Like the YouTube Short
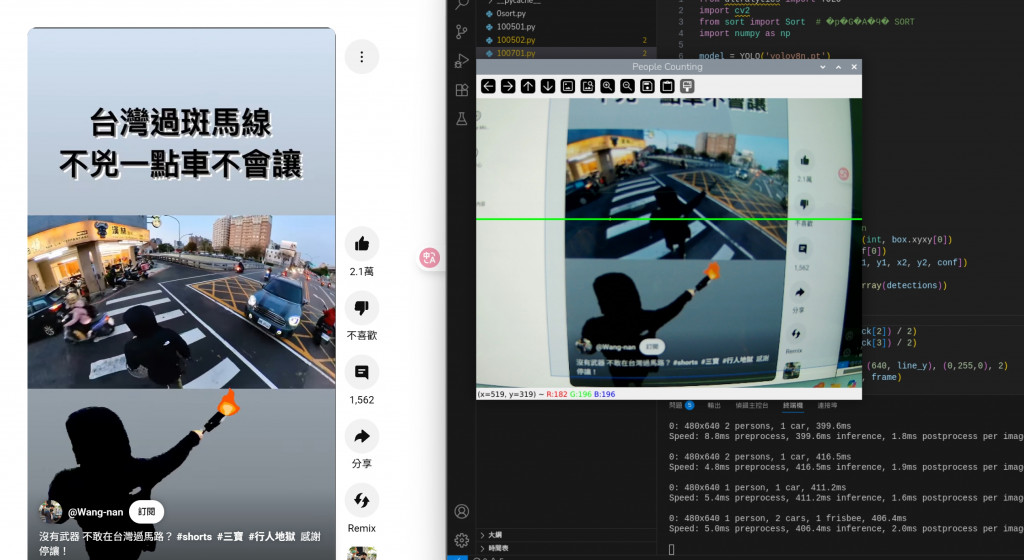The height and width of the screenshot is (560, 1024). click(362, 244)
